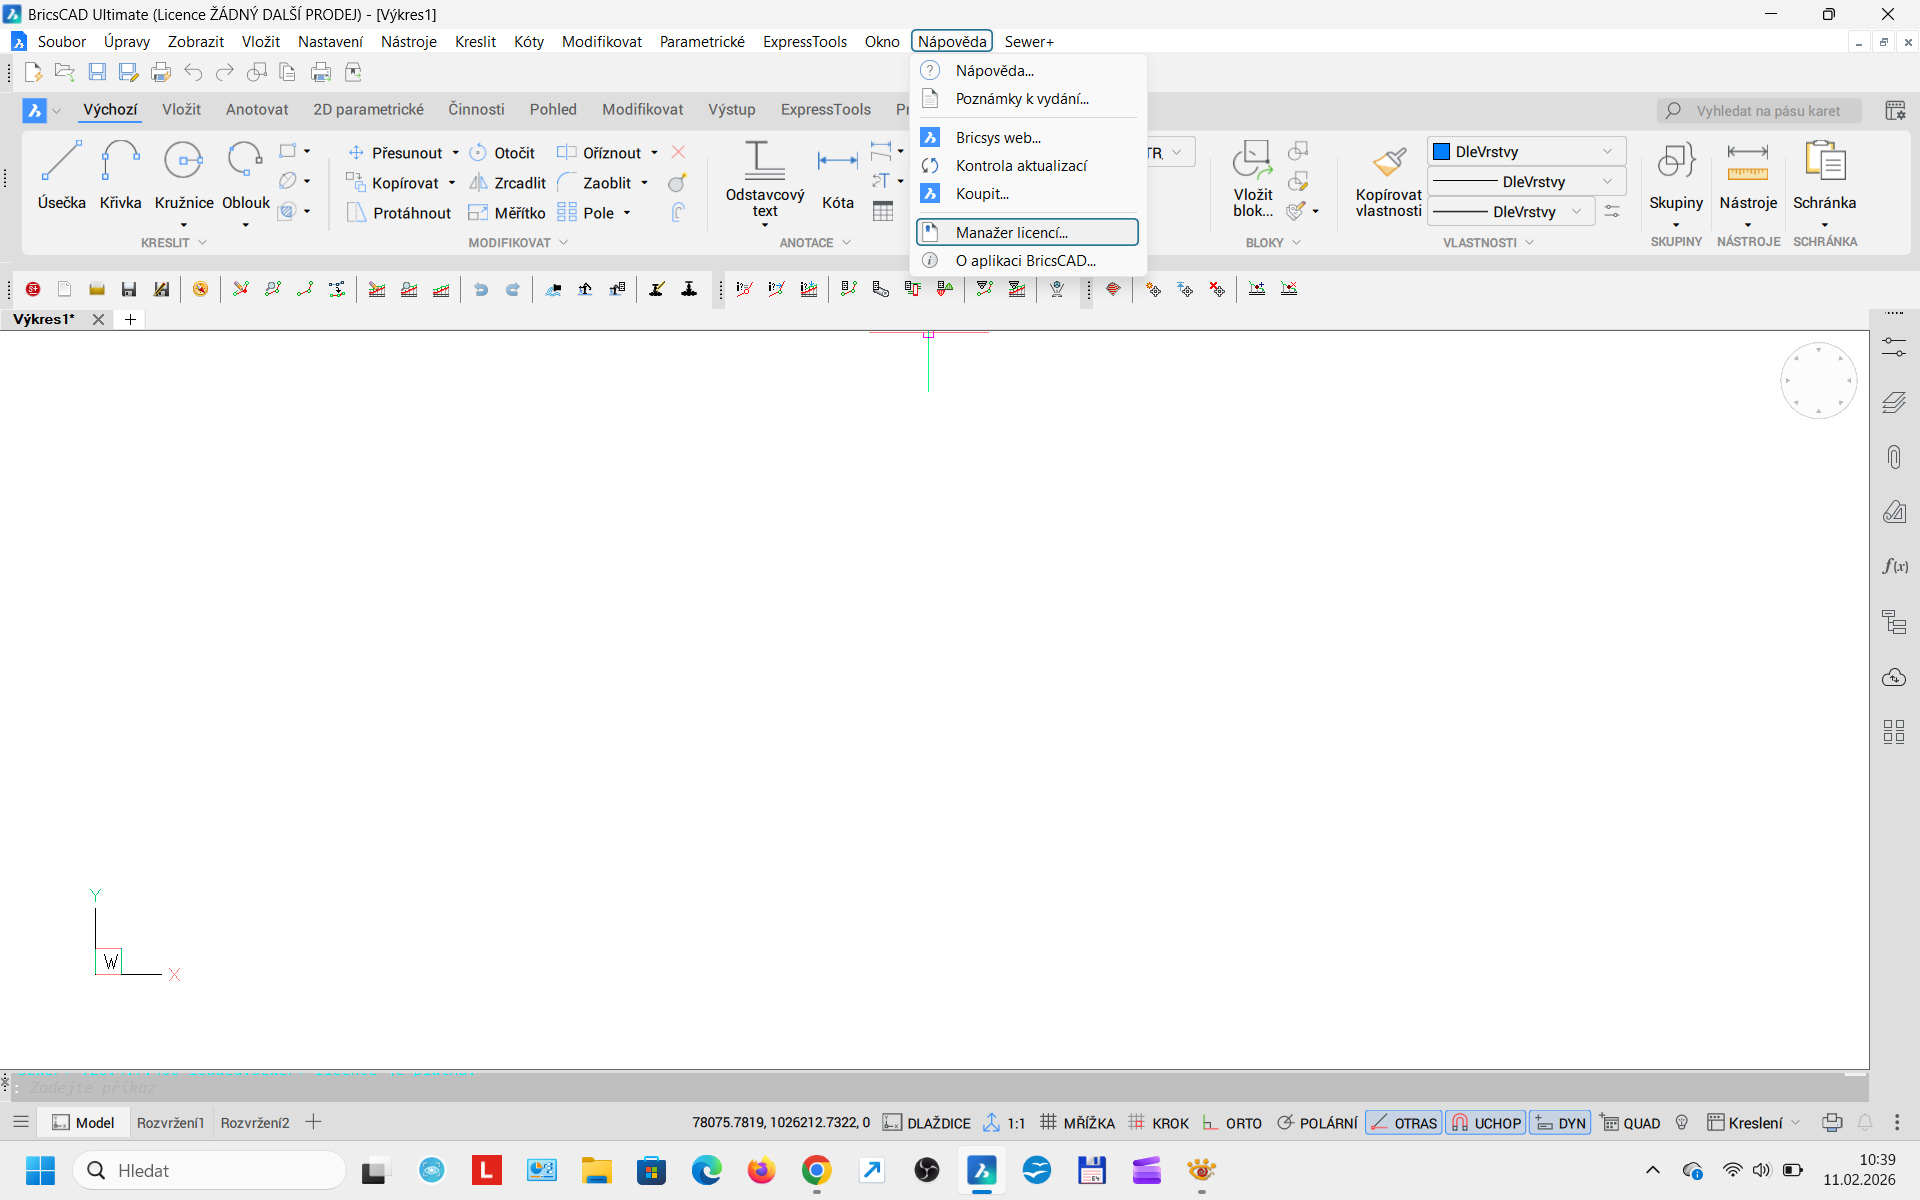Expand the DleVrstvy color dropdown

coord(1607,152)
